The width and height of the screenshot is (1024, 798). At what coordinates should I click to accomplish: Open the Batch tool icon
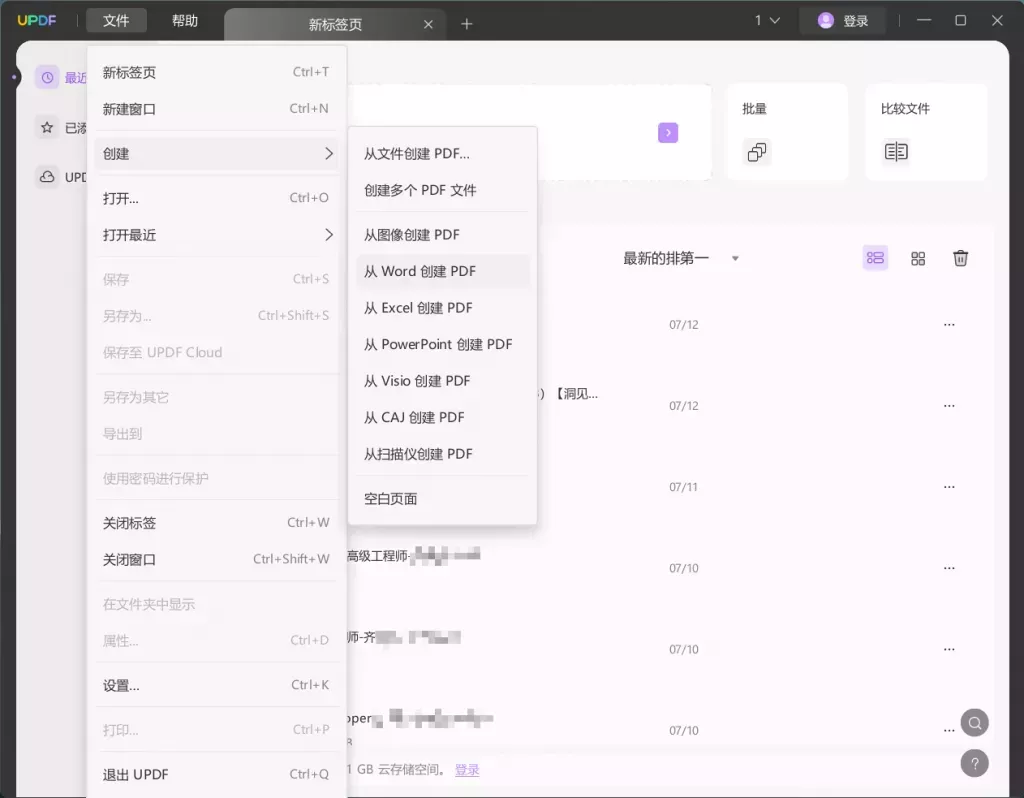[x=756, y=152]
